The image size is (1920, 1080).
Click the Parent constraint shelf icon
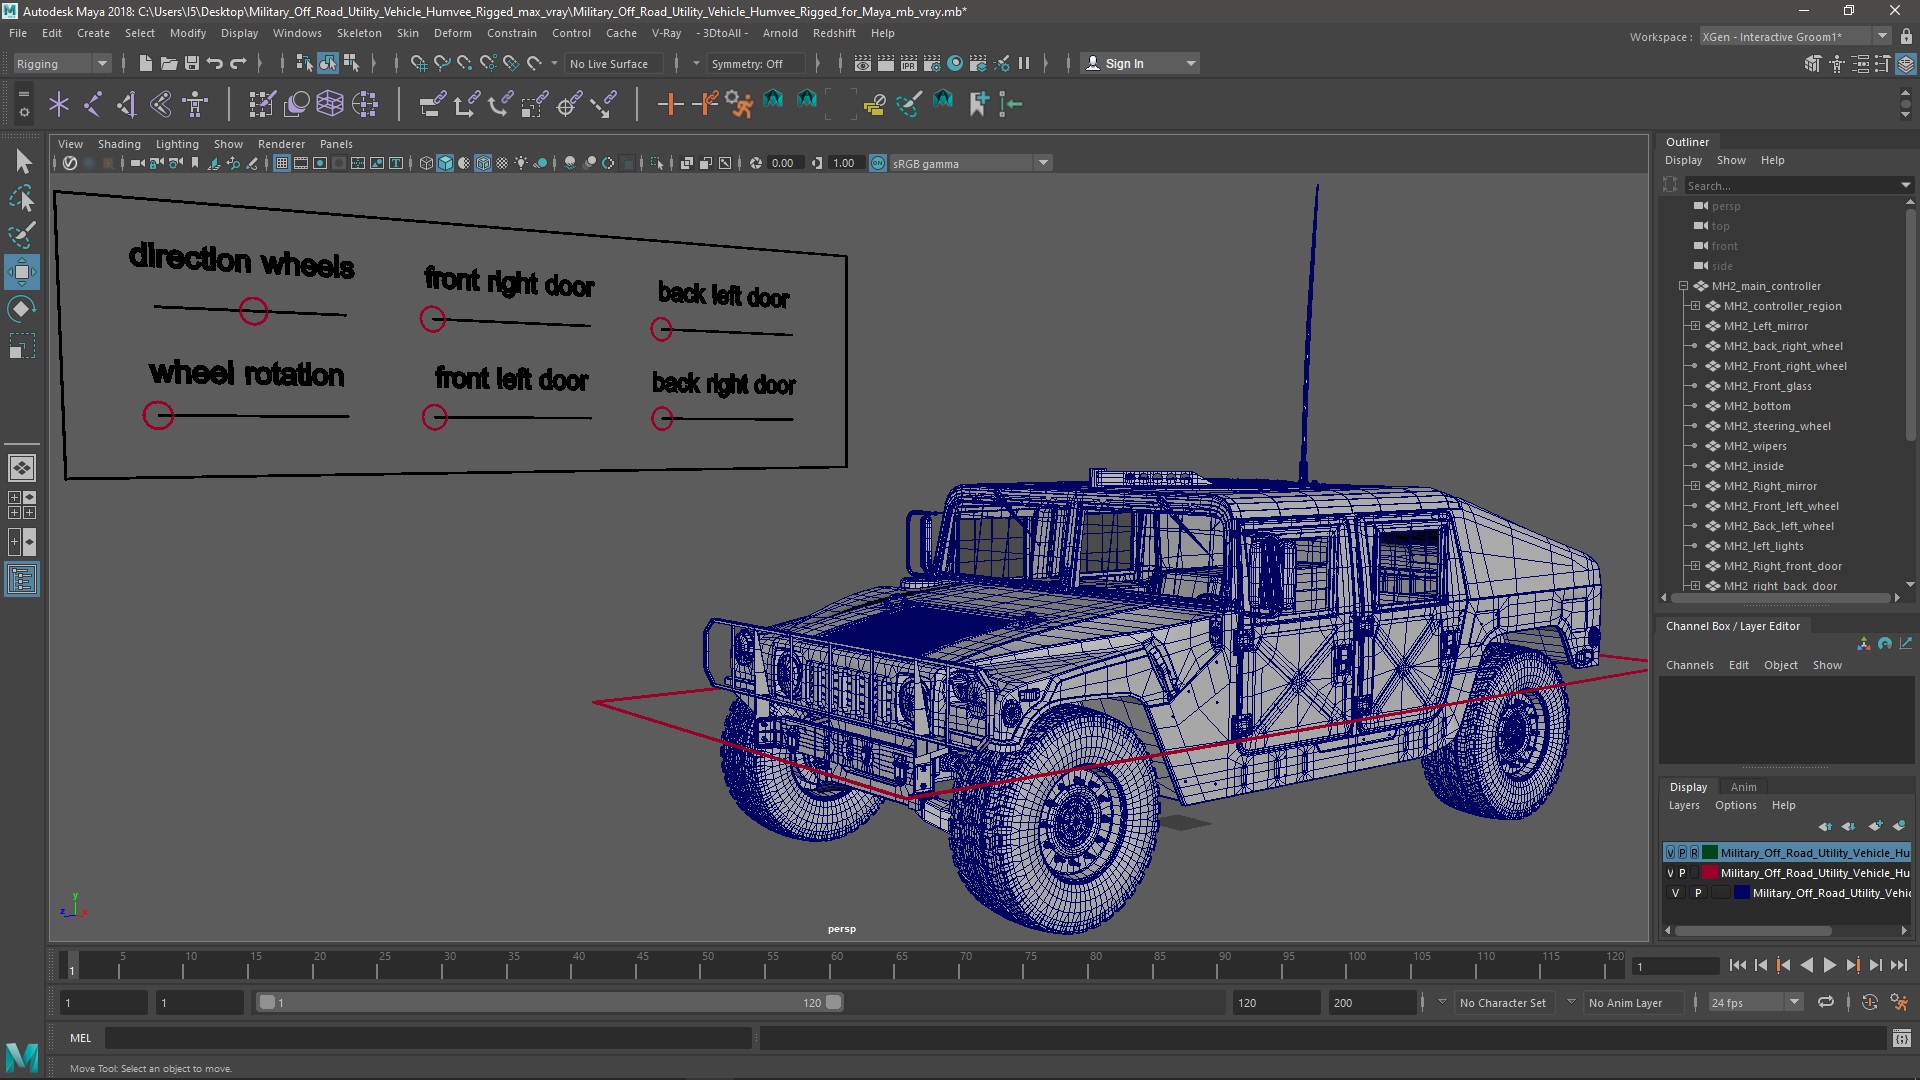(x=432, y=104)
